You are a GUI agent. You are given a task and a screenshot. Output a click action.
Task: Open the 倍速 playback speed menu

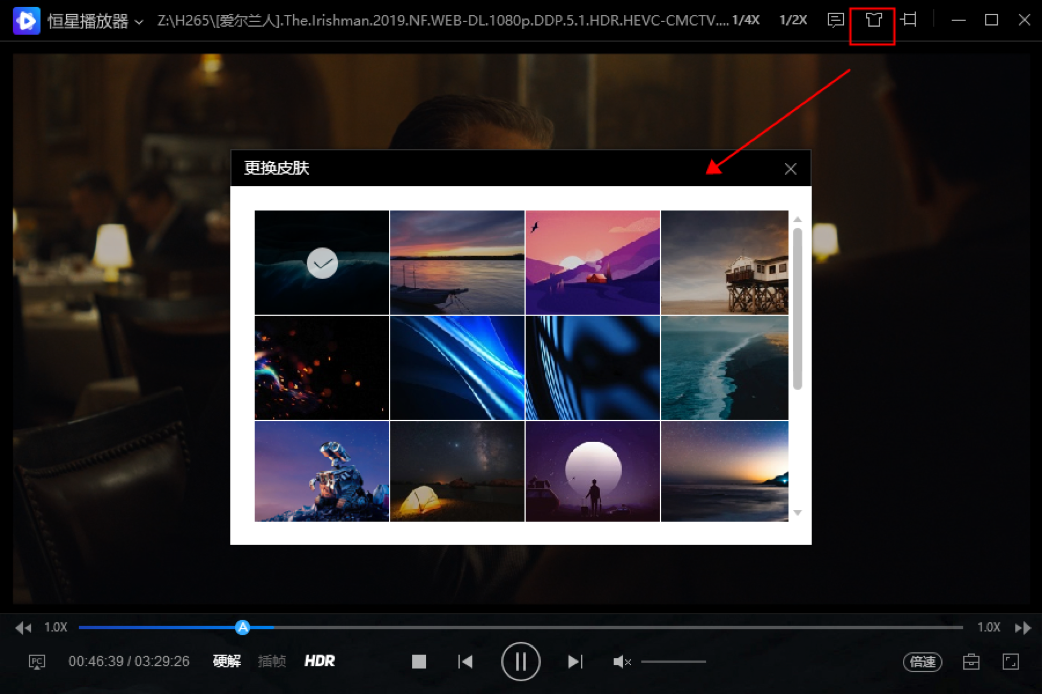click(x=922, y=661)
